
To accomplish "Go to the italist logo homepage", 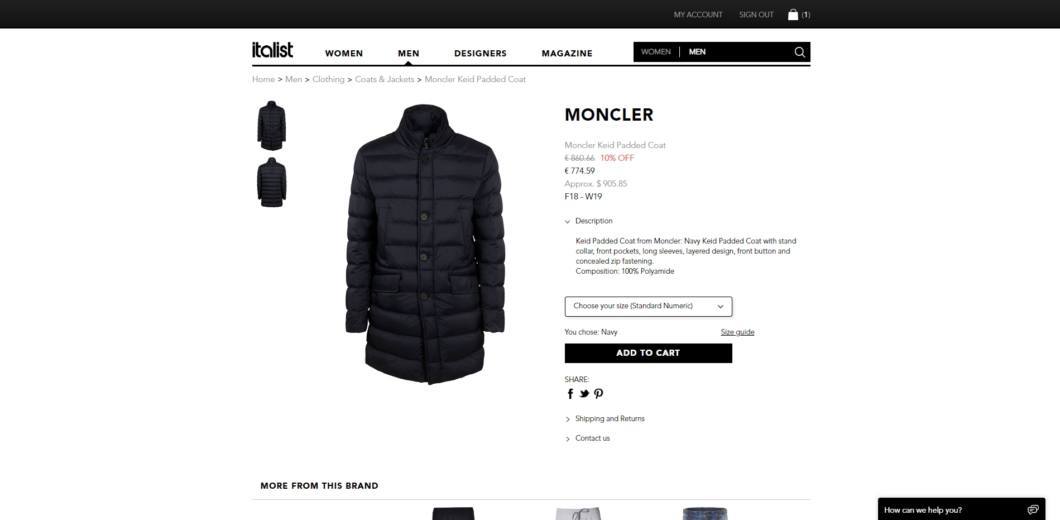I will click(272, 50).
